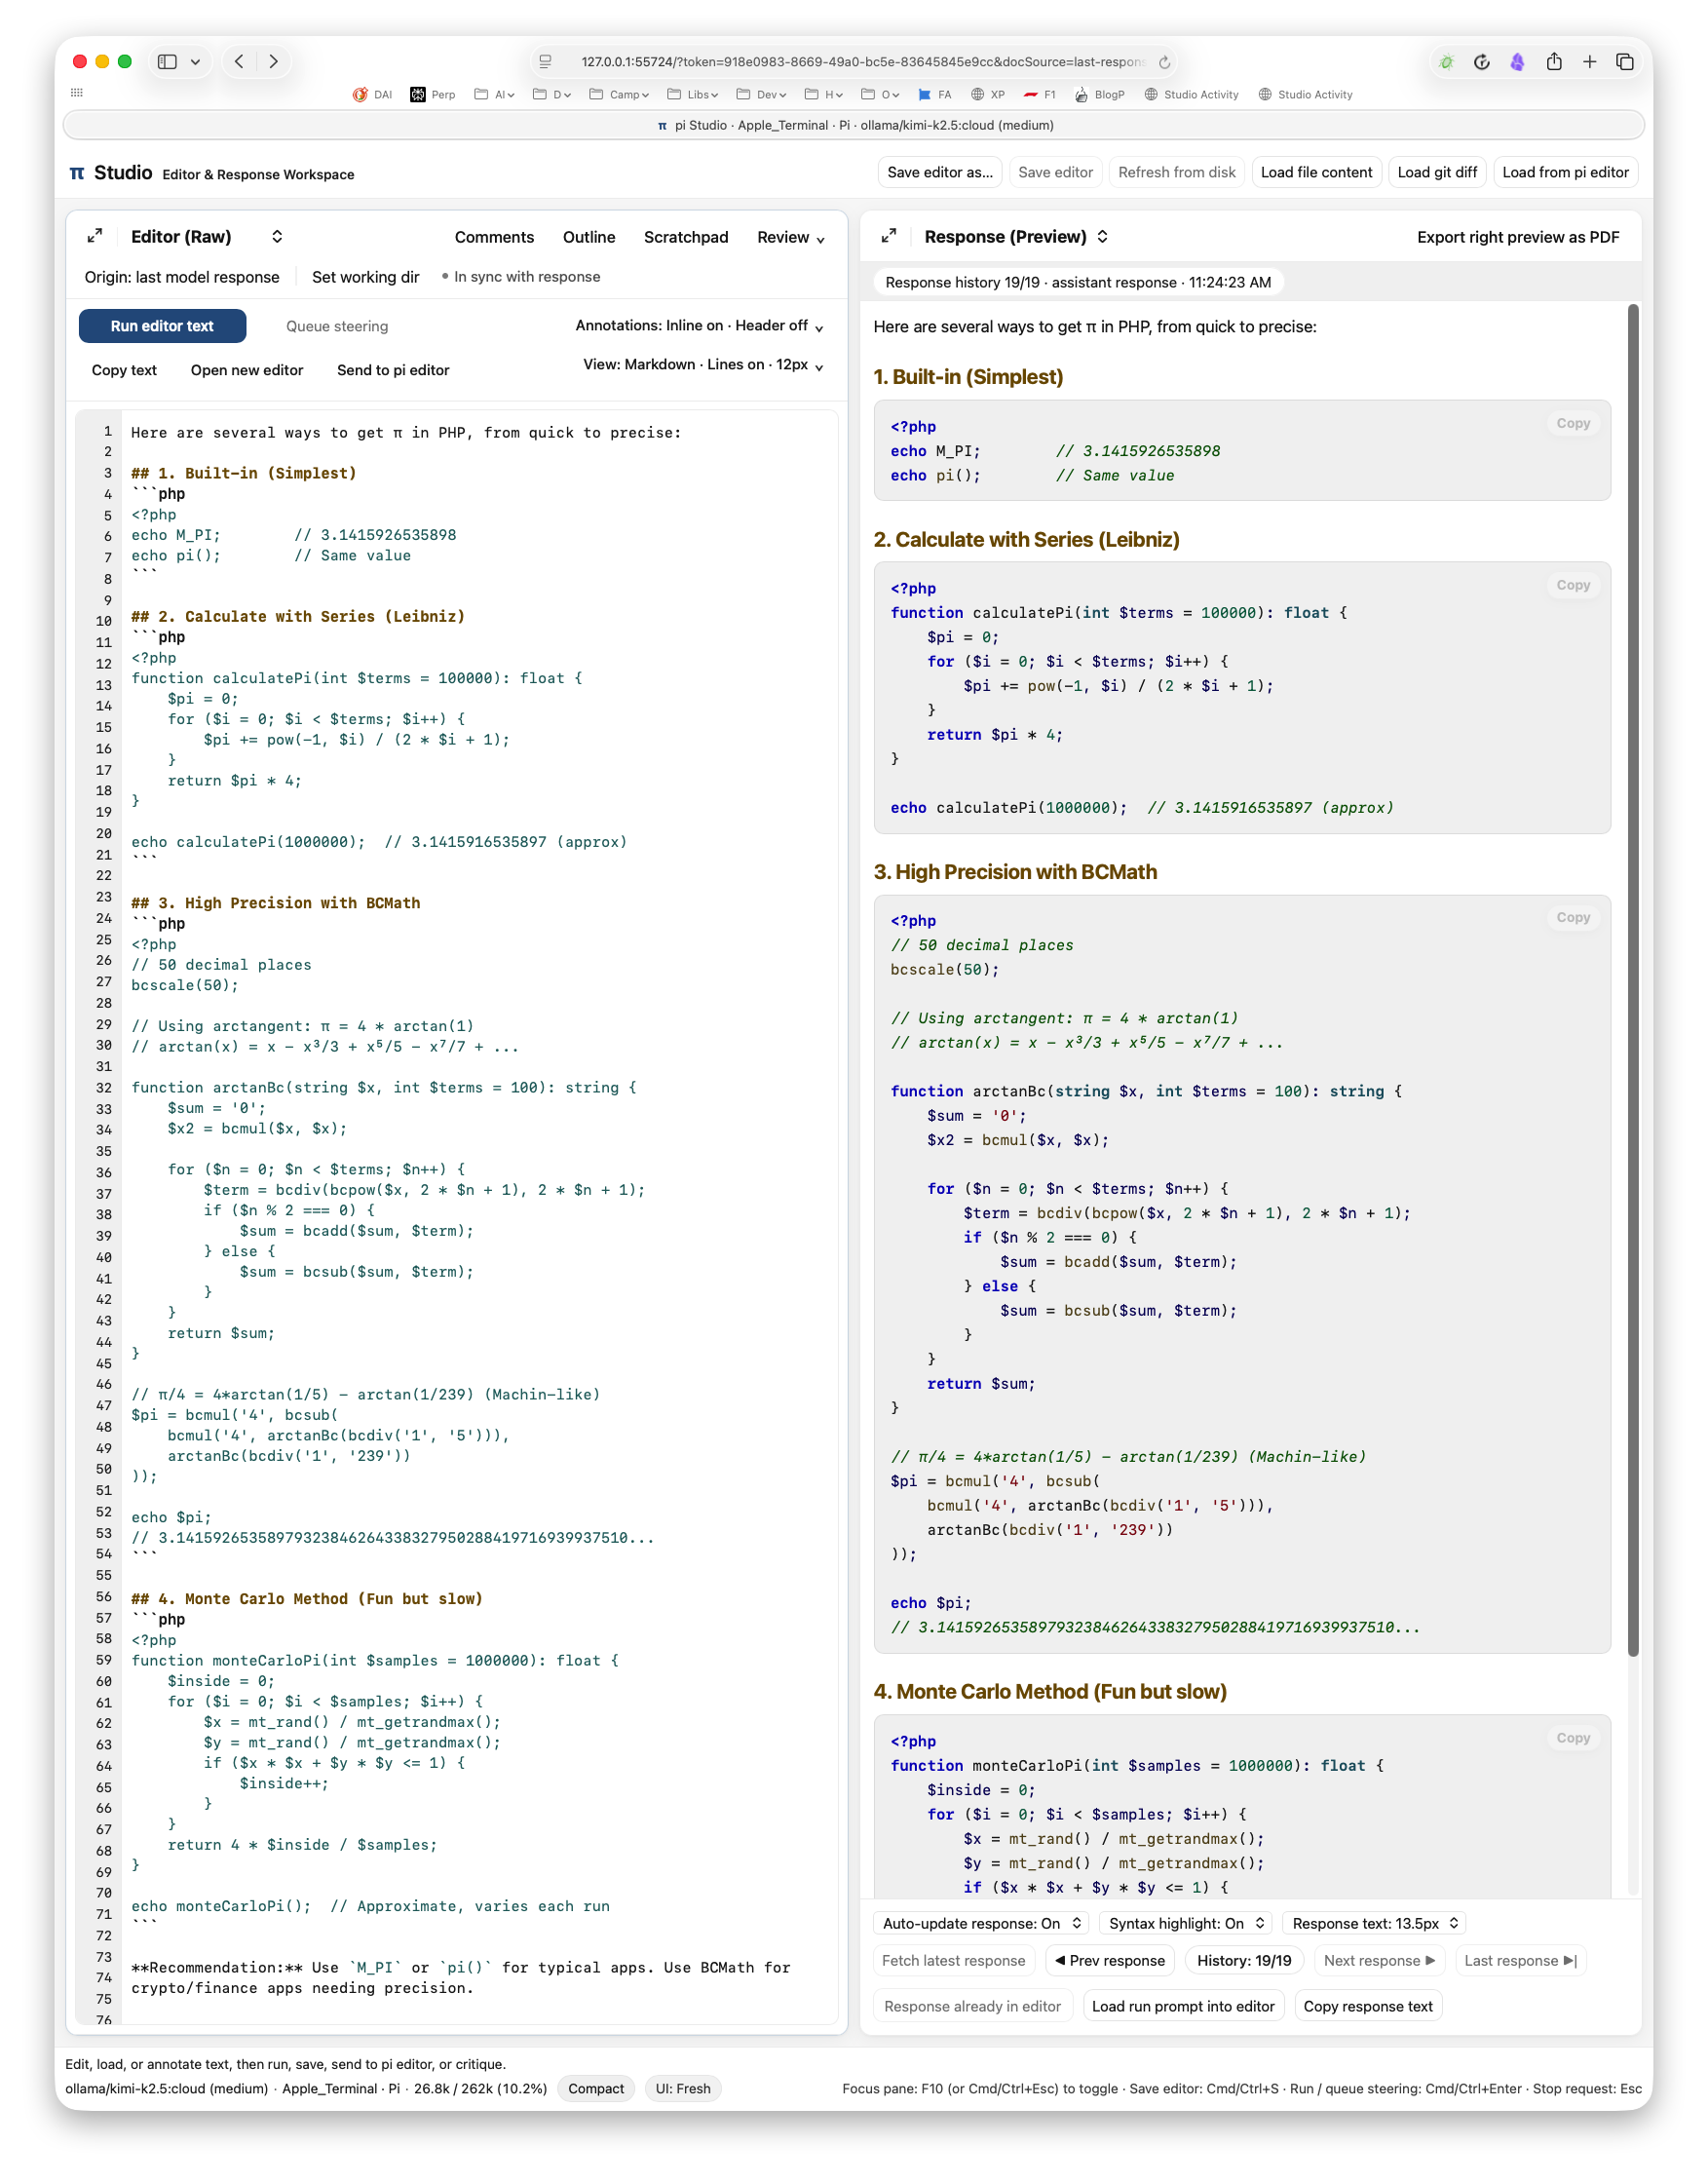
Task: Click Copy response text button
Action: (x=1368, y=2006)
